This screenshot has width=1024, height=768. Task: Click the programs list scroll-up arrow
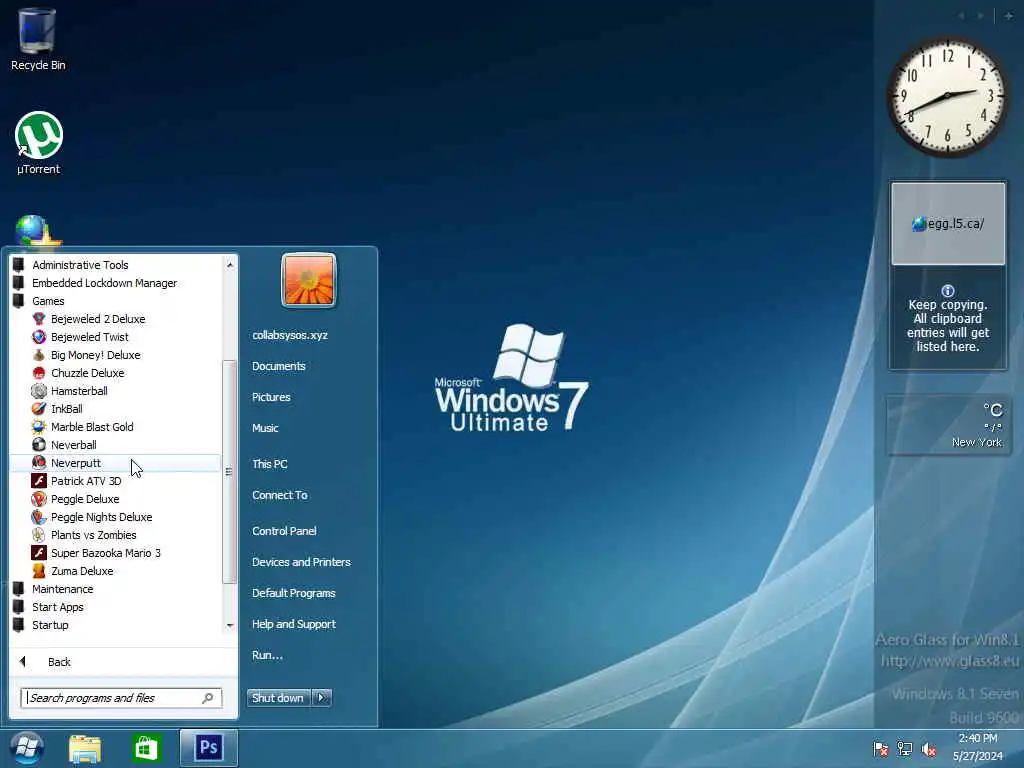[229, 264]
